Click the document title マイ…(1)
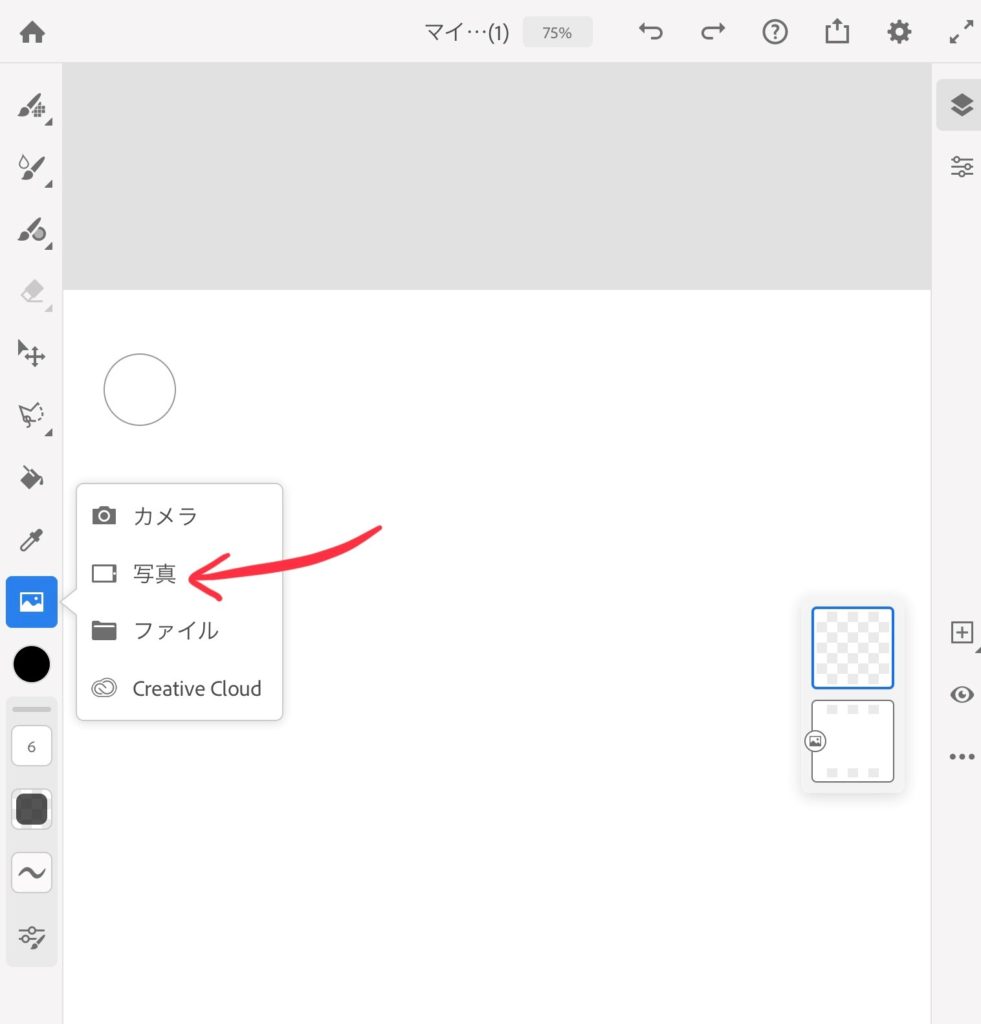Image resolution: width=981 pixels, height=1024 pixels. [x=466, y=32]
